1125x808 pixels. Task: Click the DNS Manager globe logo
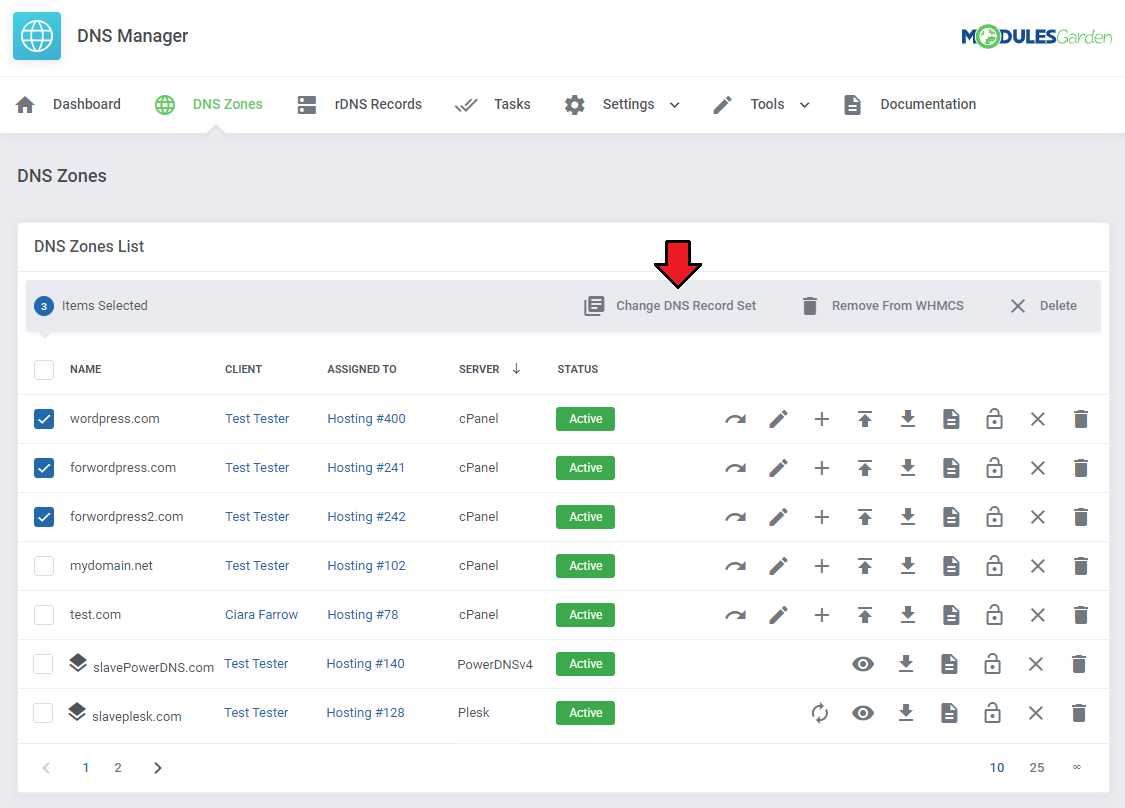click(x=37, y=36)
